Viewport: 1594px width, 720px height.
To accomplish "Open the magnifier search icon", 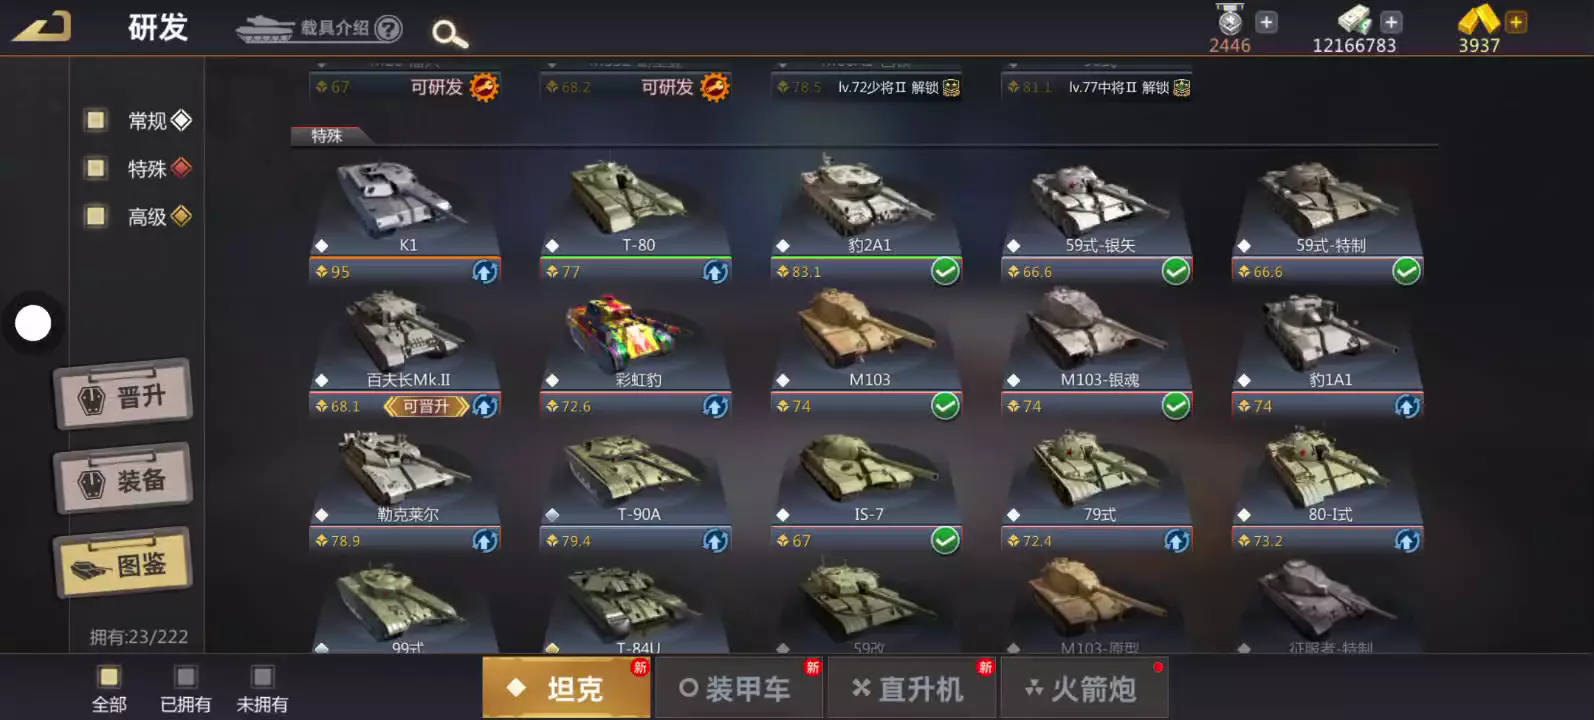I will [449, 34].
